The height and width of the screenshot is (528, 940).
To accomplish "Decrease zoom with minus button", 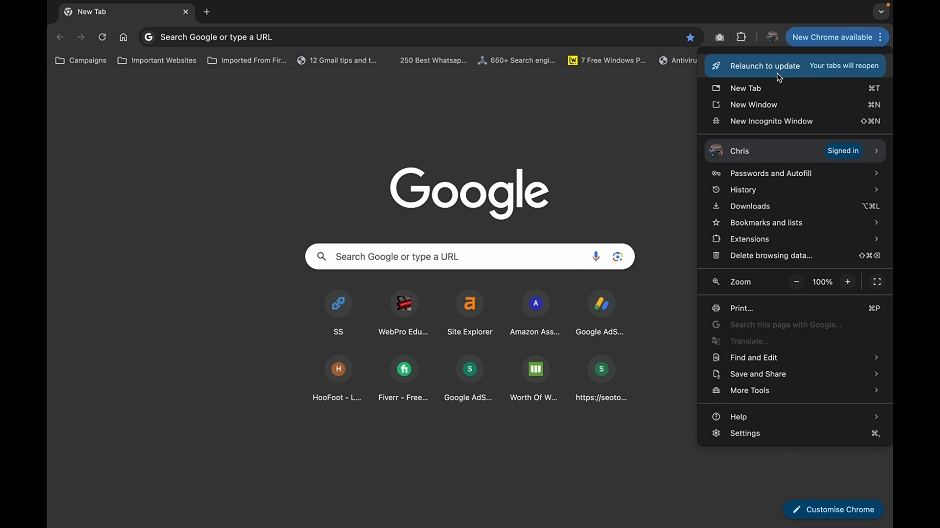I will point(797,282).
